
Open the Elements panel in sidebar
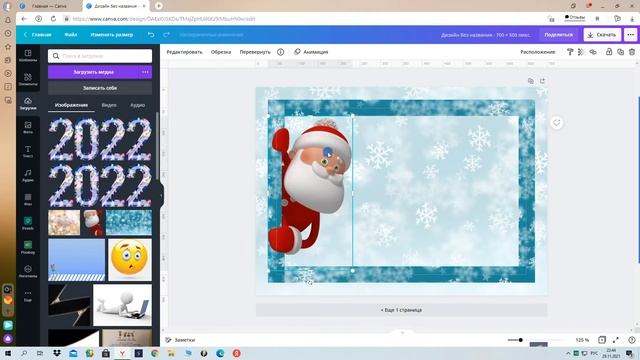tap(28, 79)
